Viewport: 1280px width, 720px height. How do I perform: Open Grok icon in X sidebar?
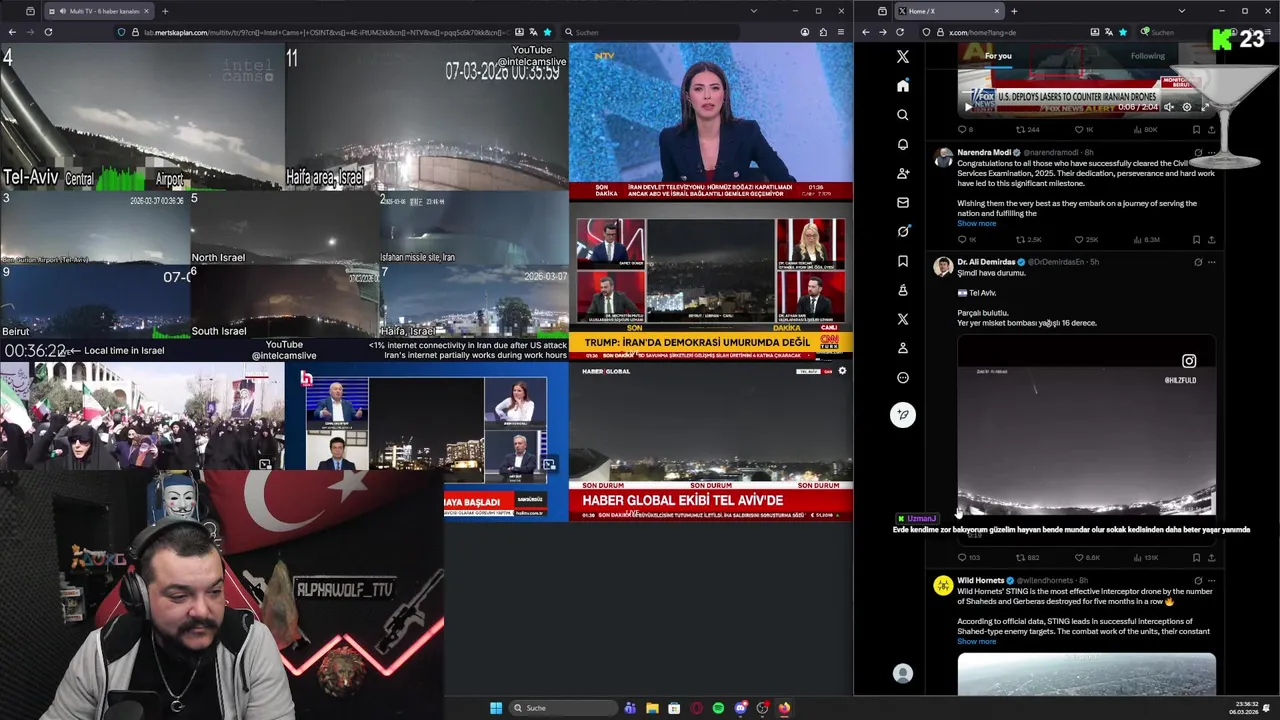pos(903,231)
